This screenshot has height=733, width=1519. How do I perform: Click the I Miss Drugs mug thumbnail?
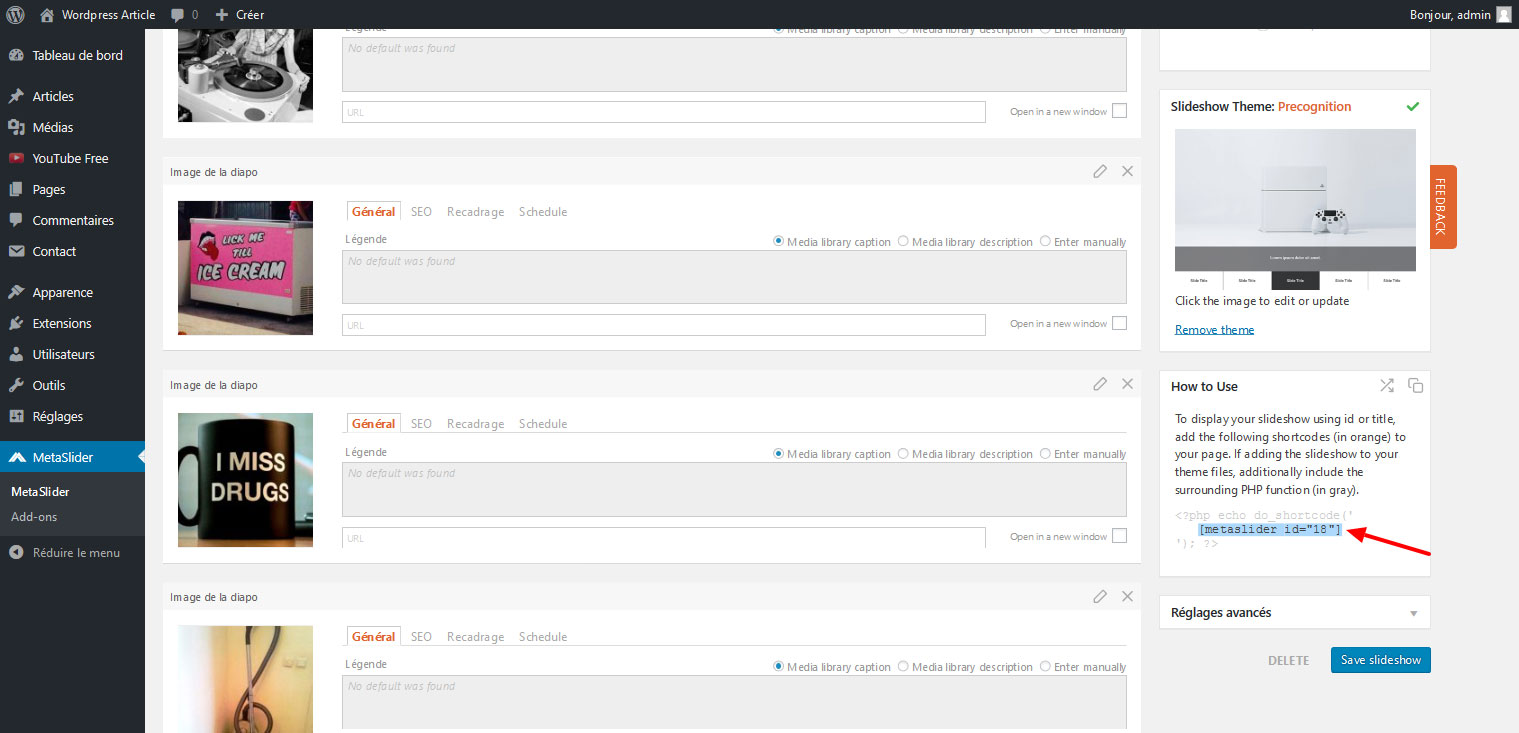(x=245, y=480)
